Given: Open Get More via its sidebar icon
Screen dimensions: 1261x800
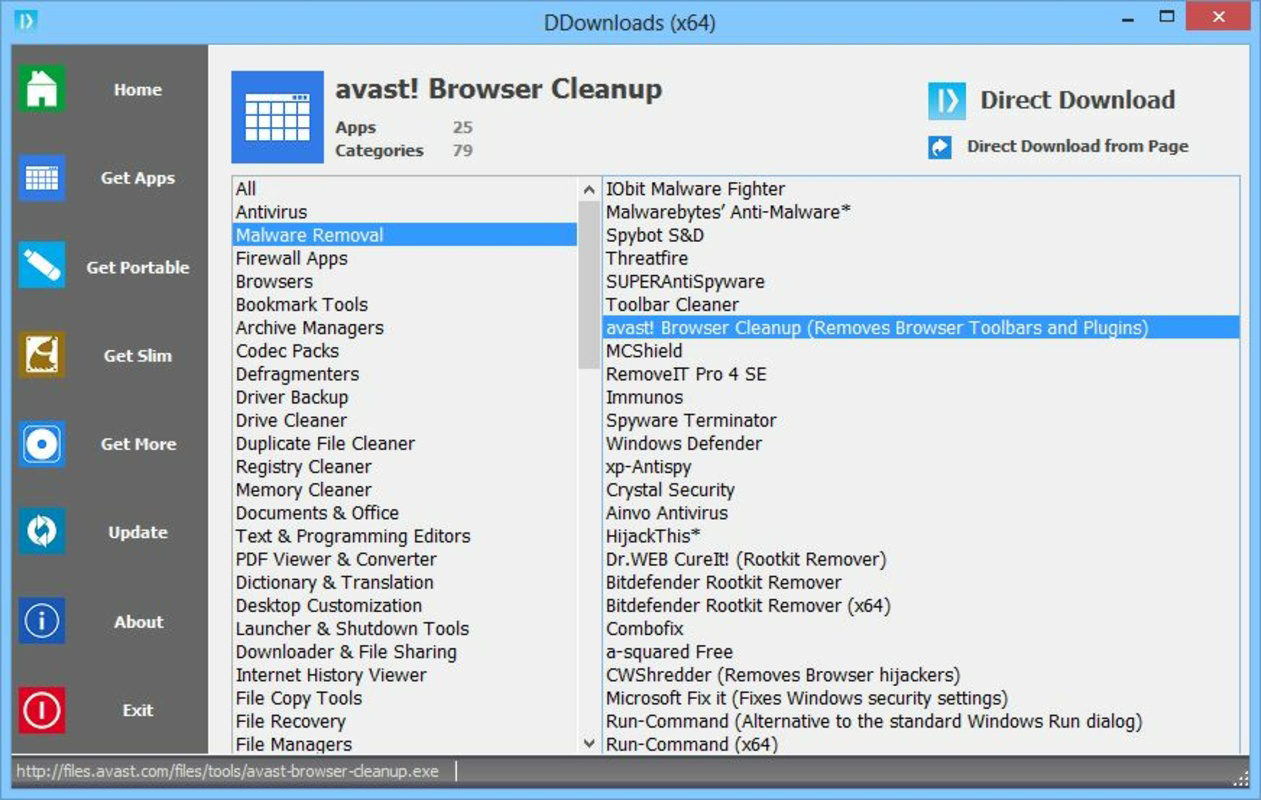Looking at the screenshot, I should coord(41,444).
